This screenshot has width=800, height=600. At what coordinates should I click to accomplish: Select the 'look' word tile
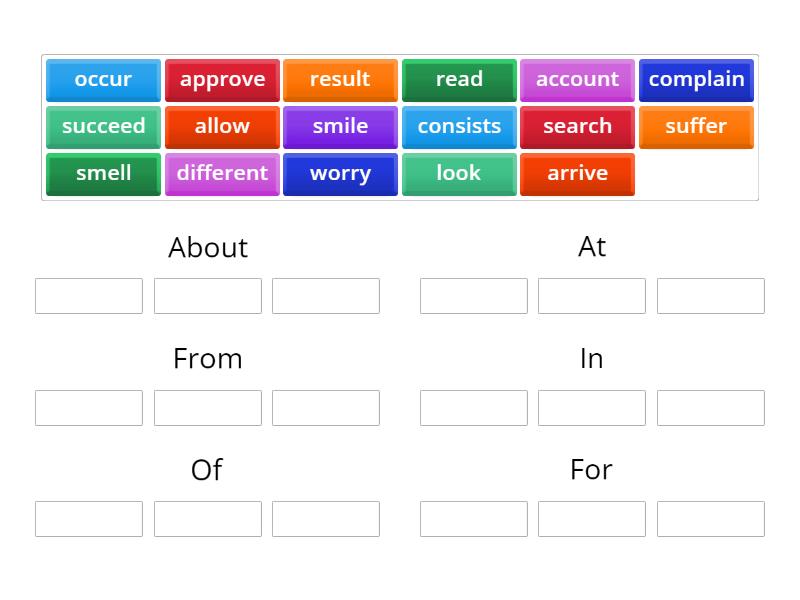(459, 174)
